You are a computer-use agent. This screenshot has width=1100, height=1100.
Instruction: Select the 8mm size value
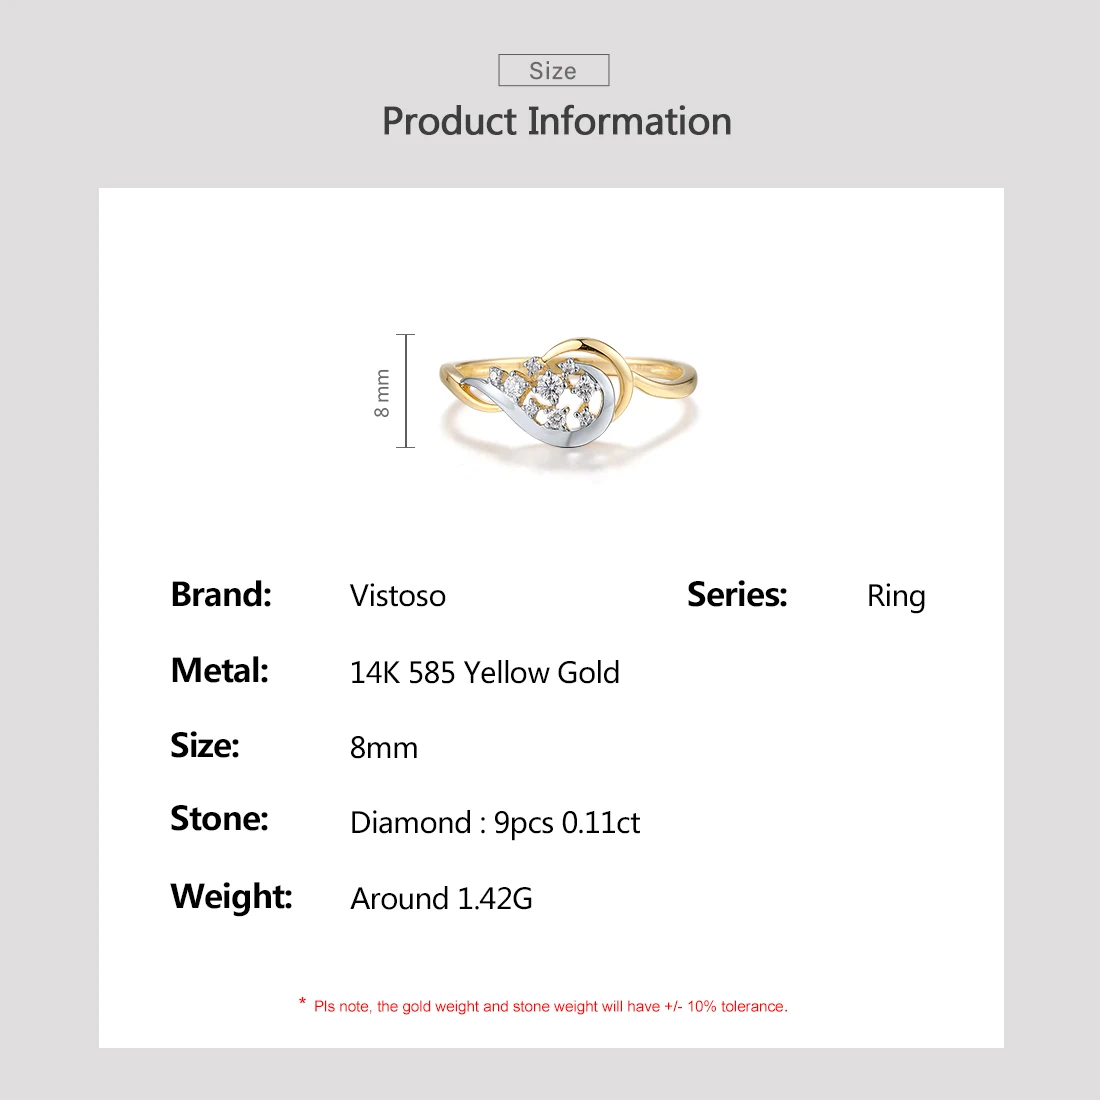click(384, 748)
